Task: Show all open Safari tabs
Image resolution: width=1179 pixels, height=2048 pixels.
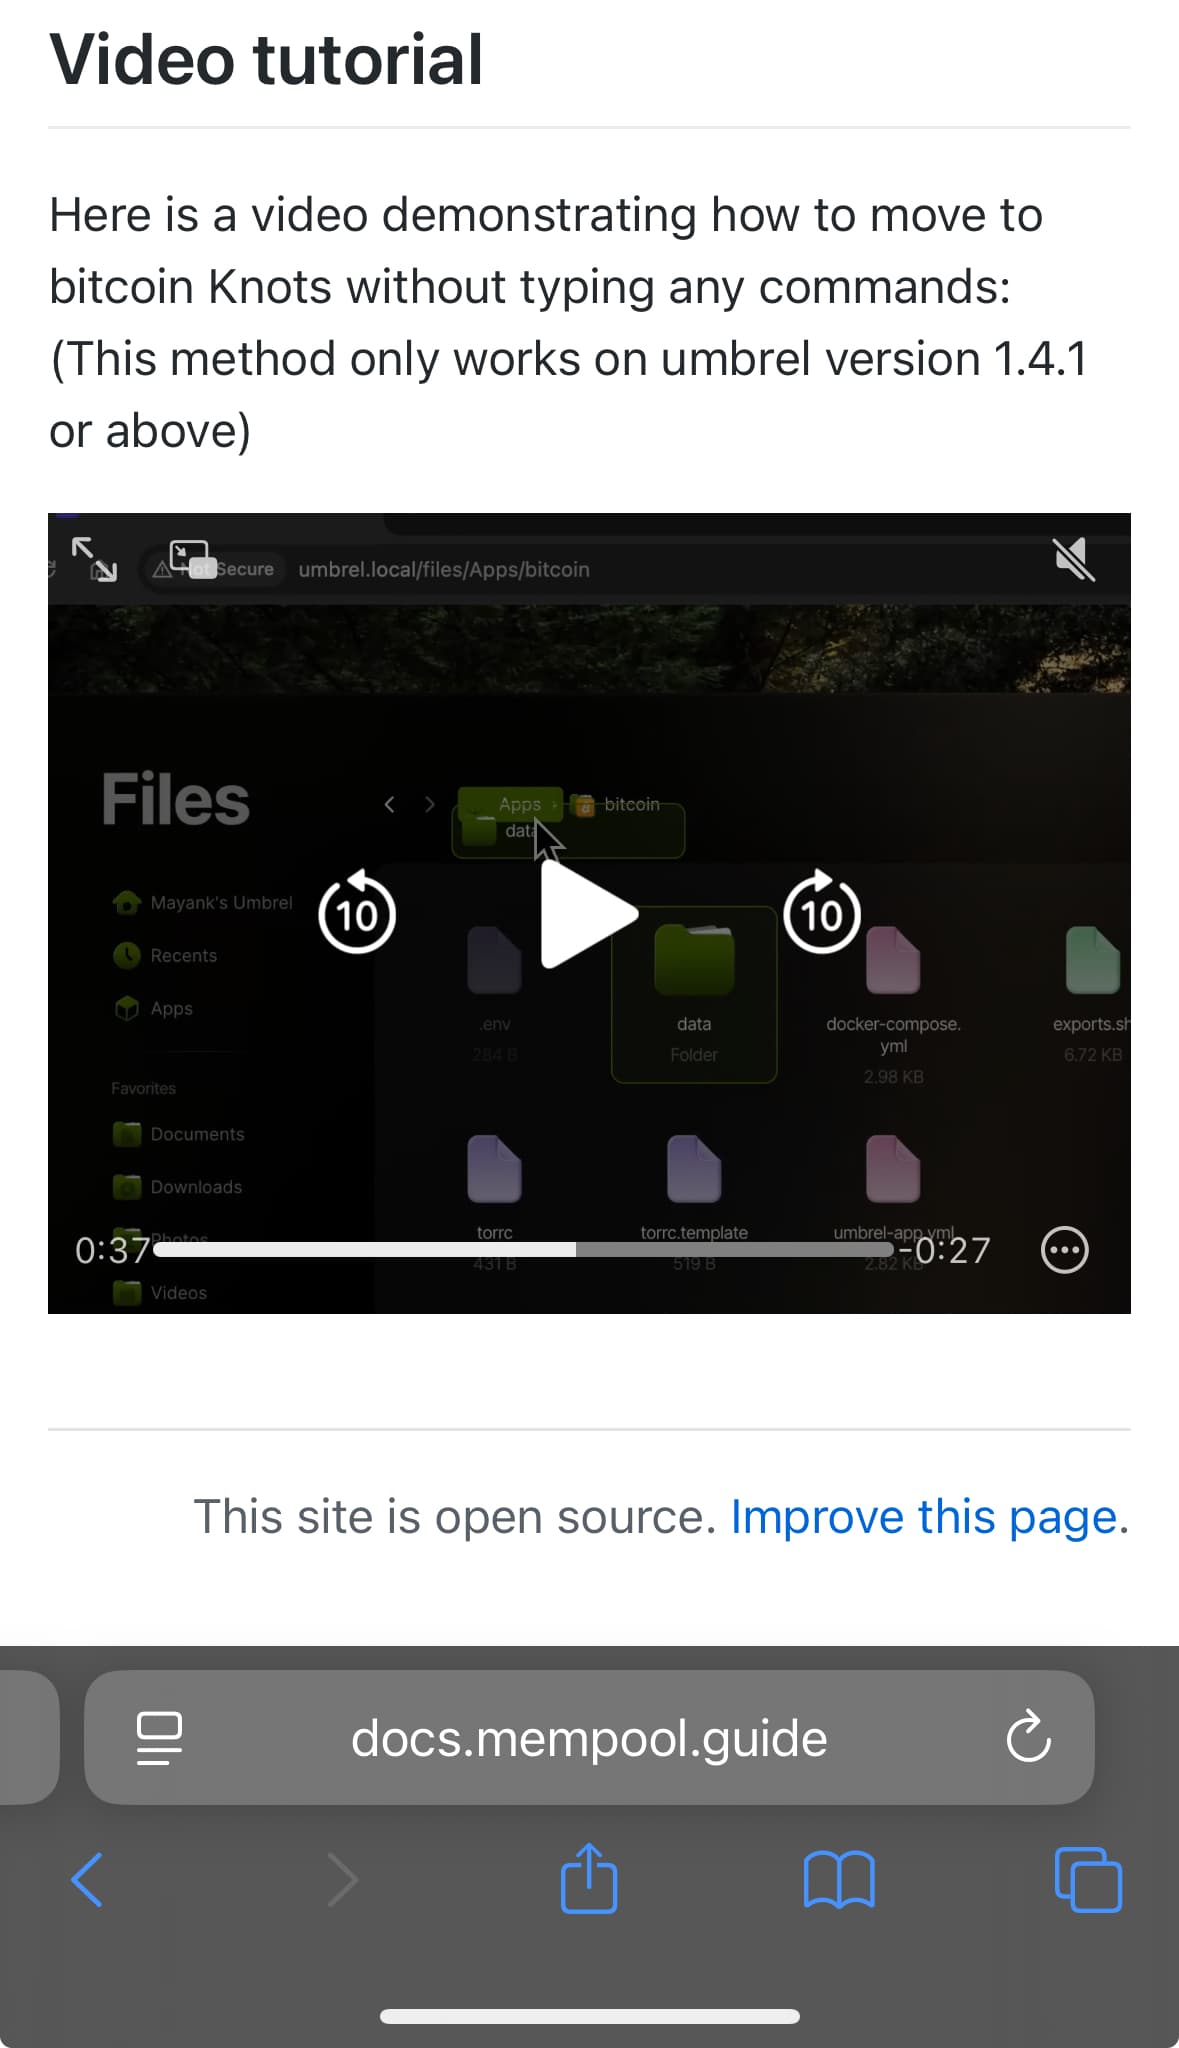Action: click(1088, 1880)
